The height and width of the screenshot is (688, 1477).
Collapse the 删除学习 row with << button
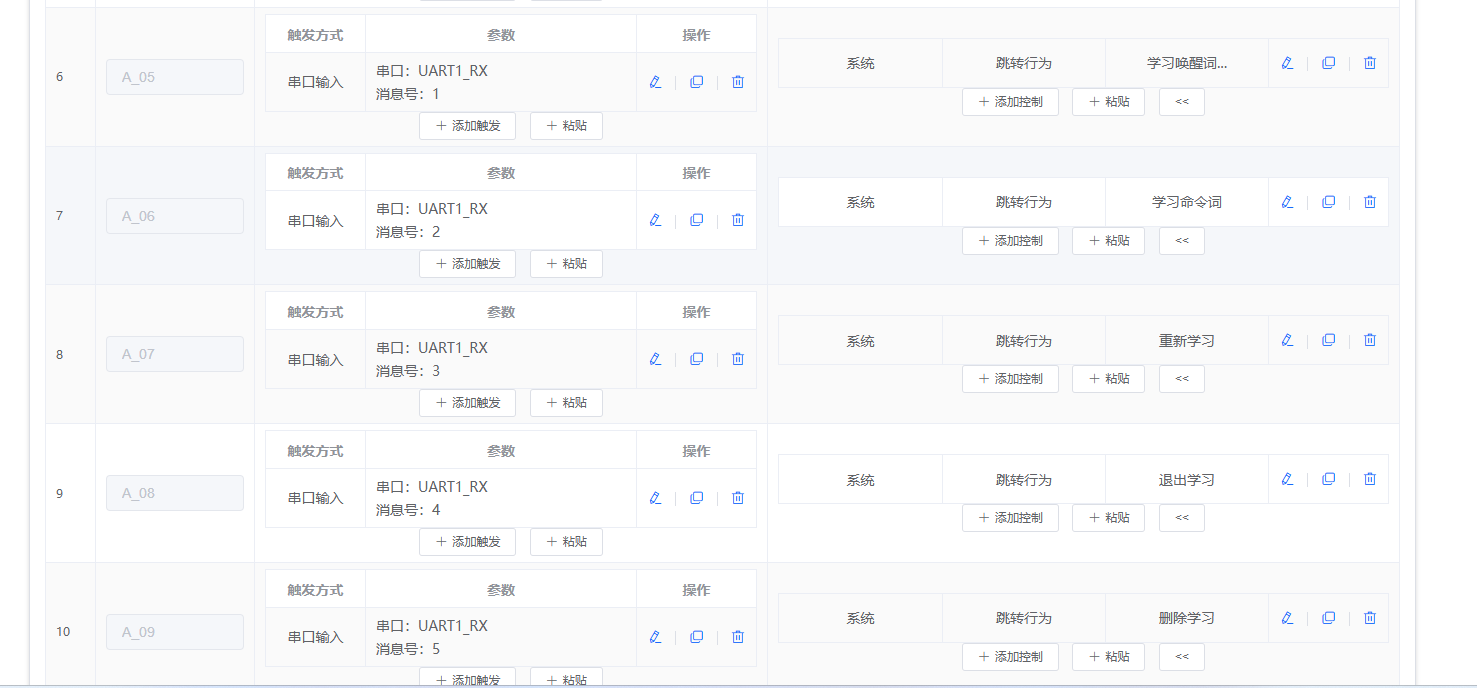1181,656
